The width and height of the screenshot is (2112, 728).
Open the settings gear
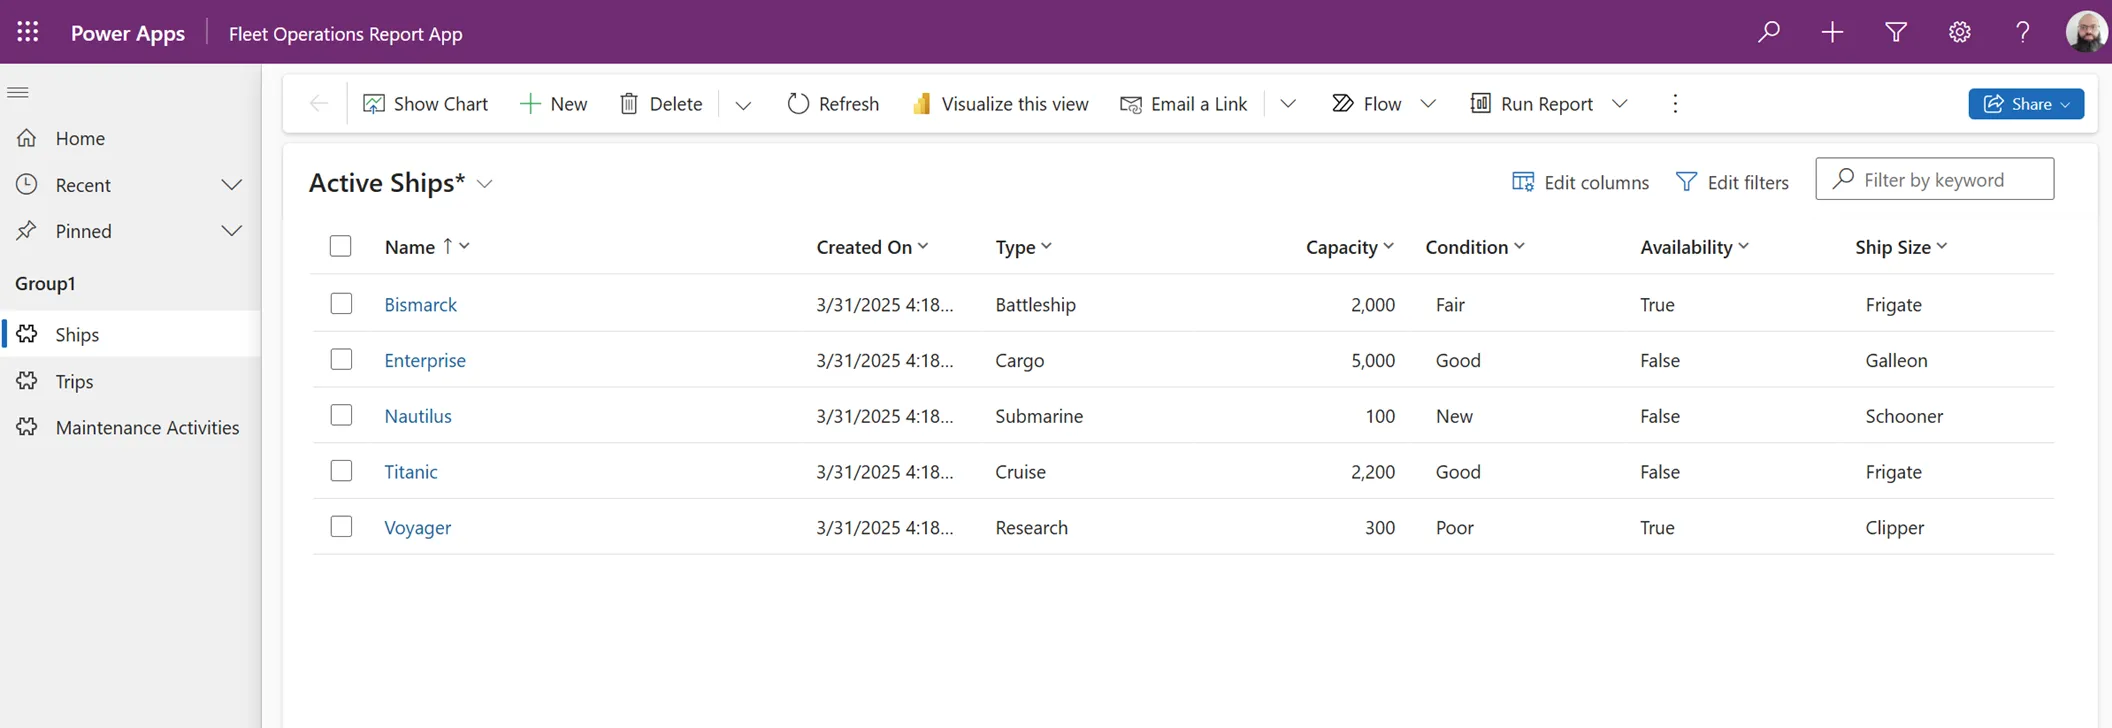(x=1959, y=32)
